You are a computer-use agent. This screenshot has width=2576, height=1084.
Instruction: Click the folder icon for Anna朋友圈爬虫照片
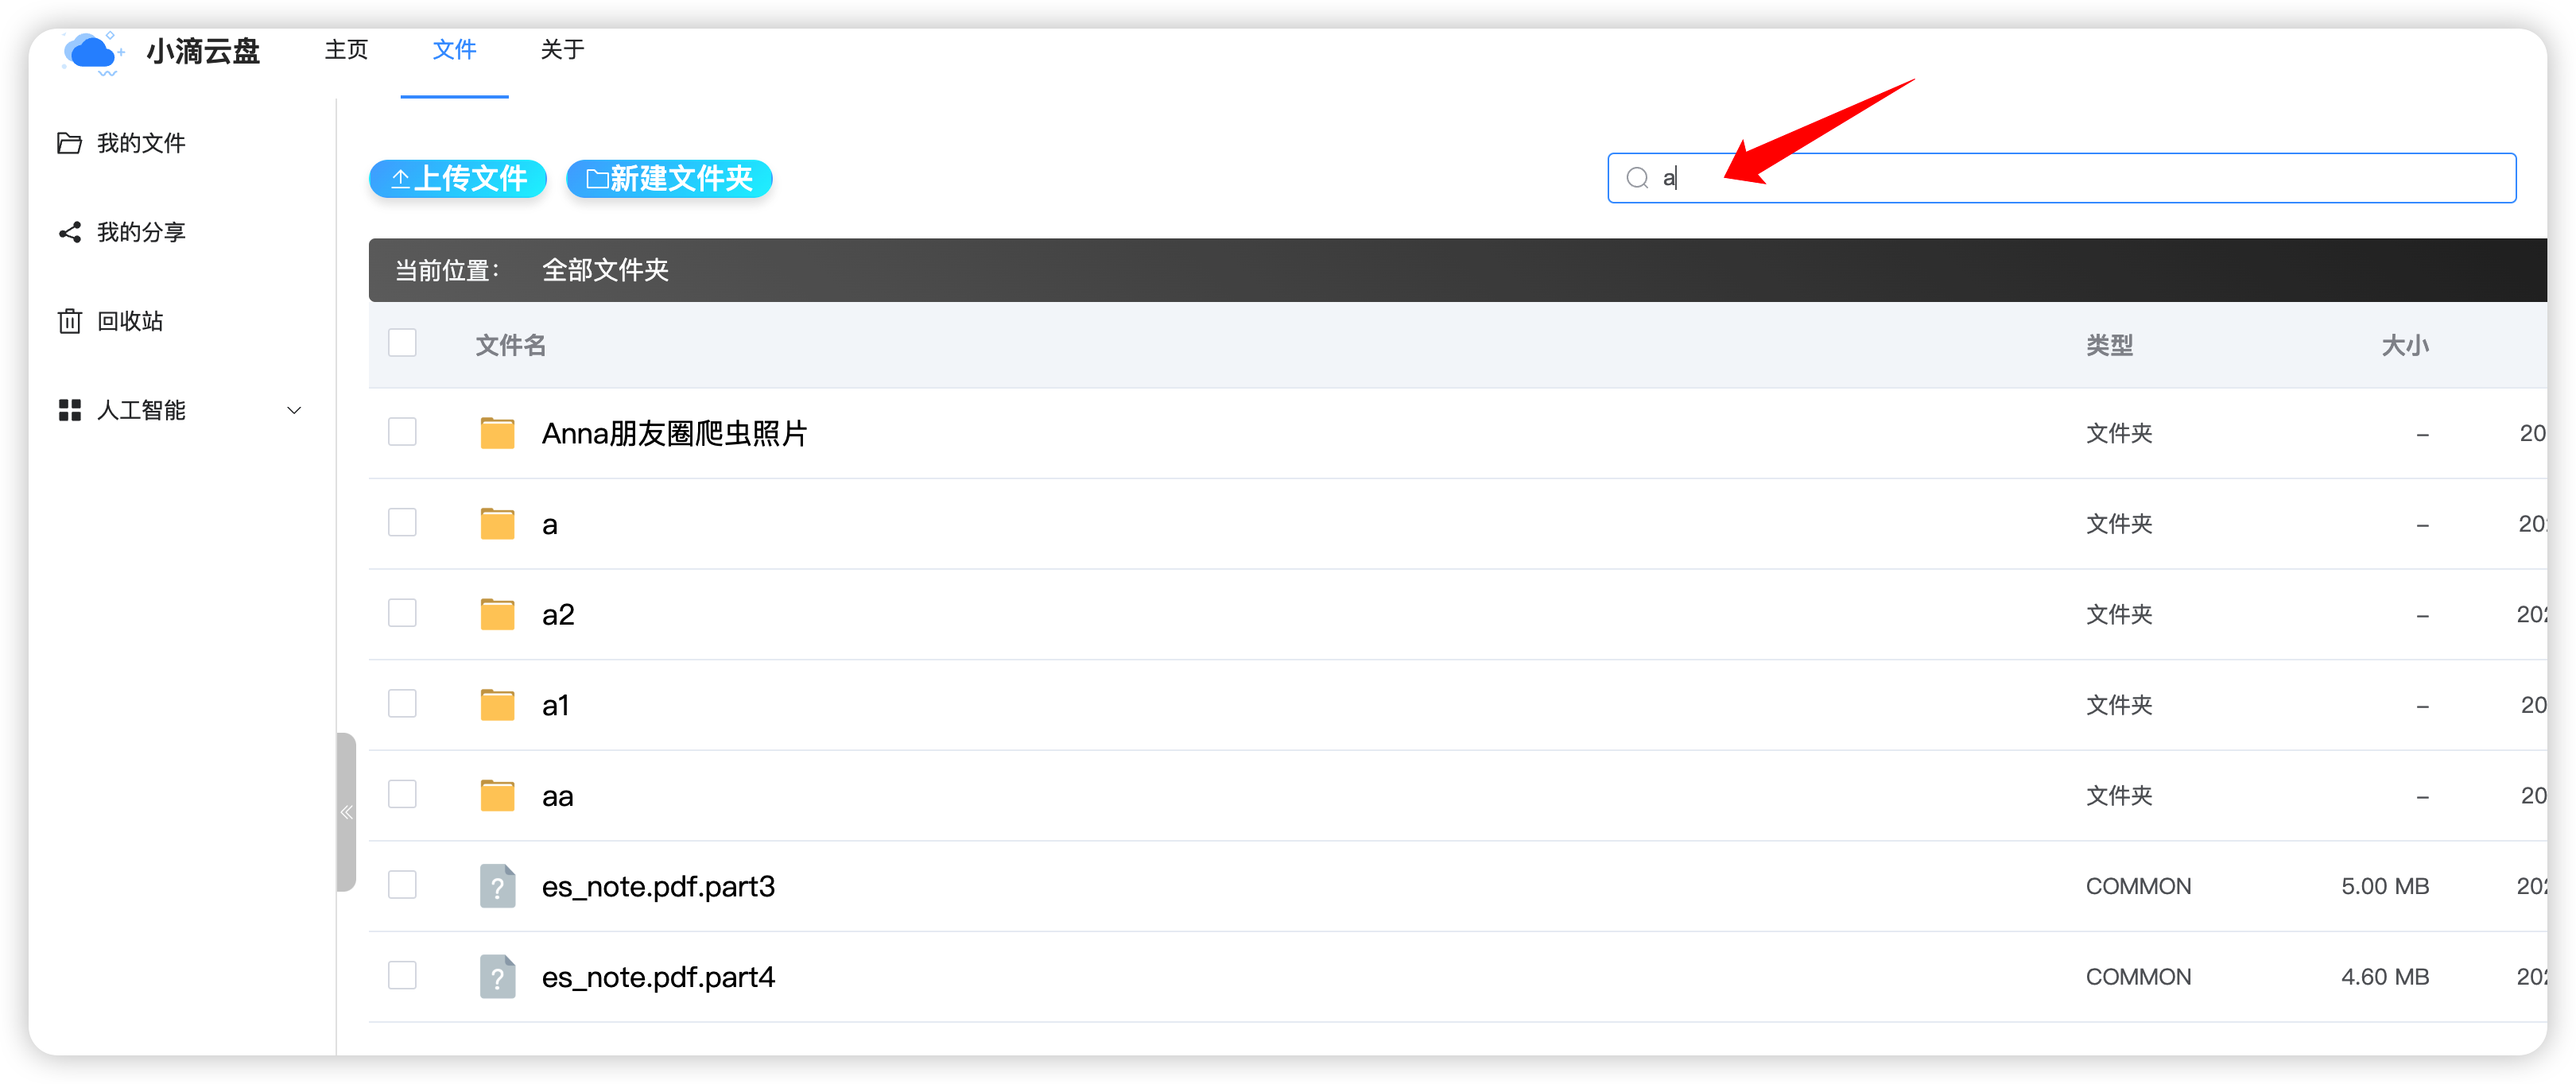(x=497, y=433)
